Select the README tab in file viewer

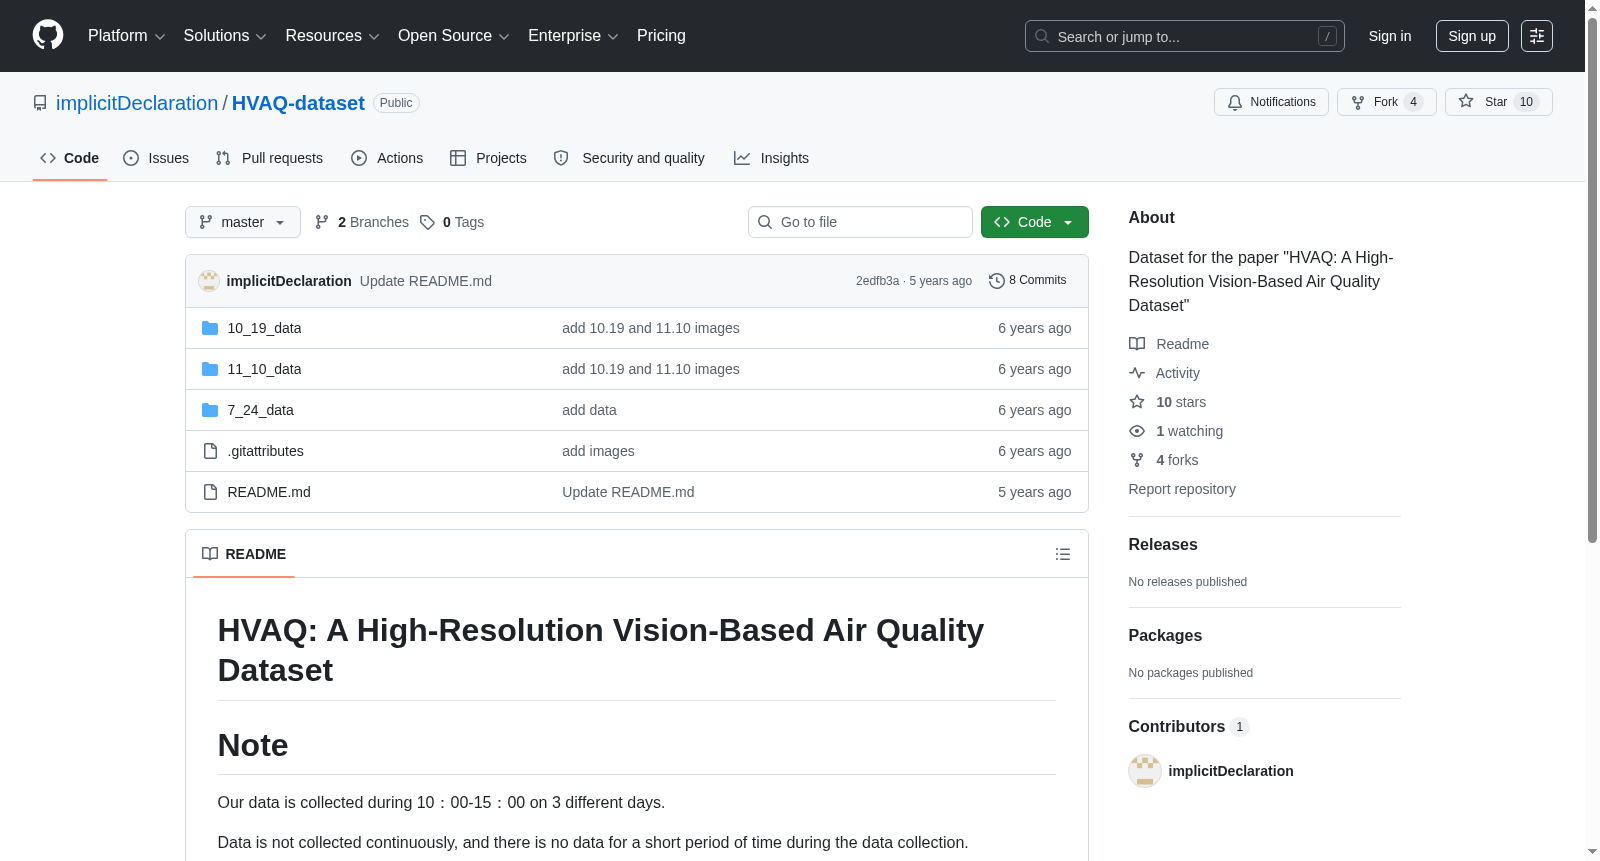pos(244,554)
